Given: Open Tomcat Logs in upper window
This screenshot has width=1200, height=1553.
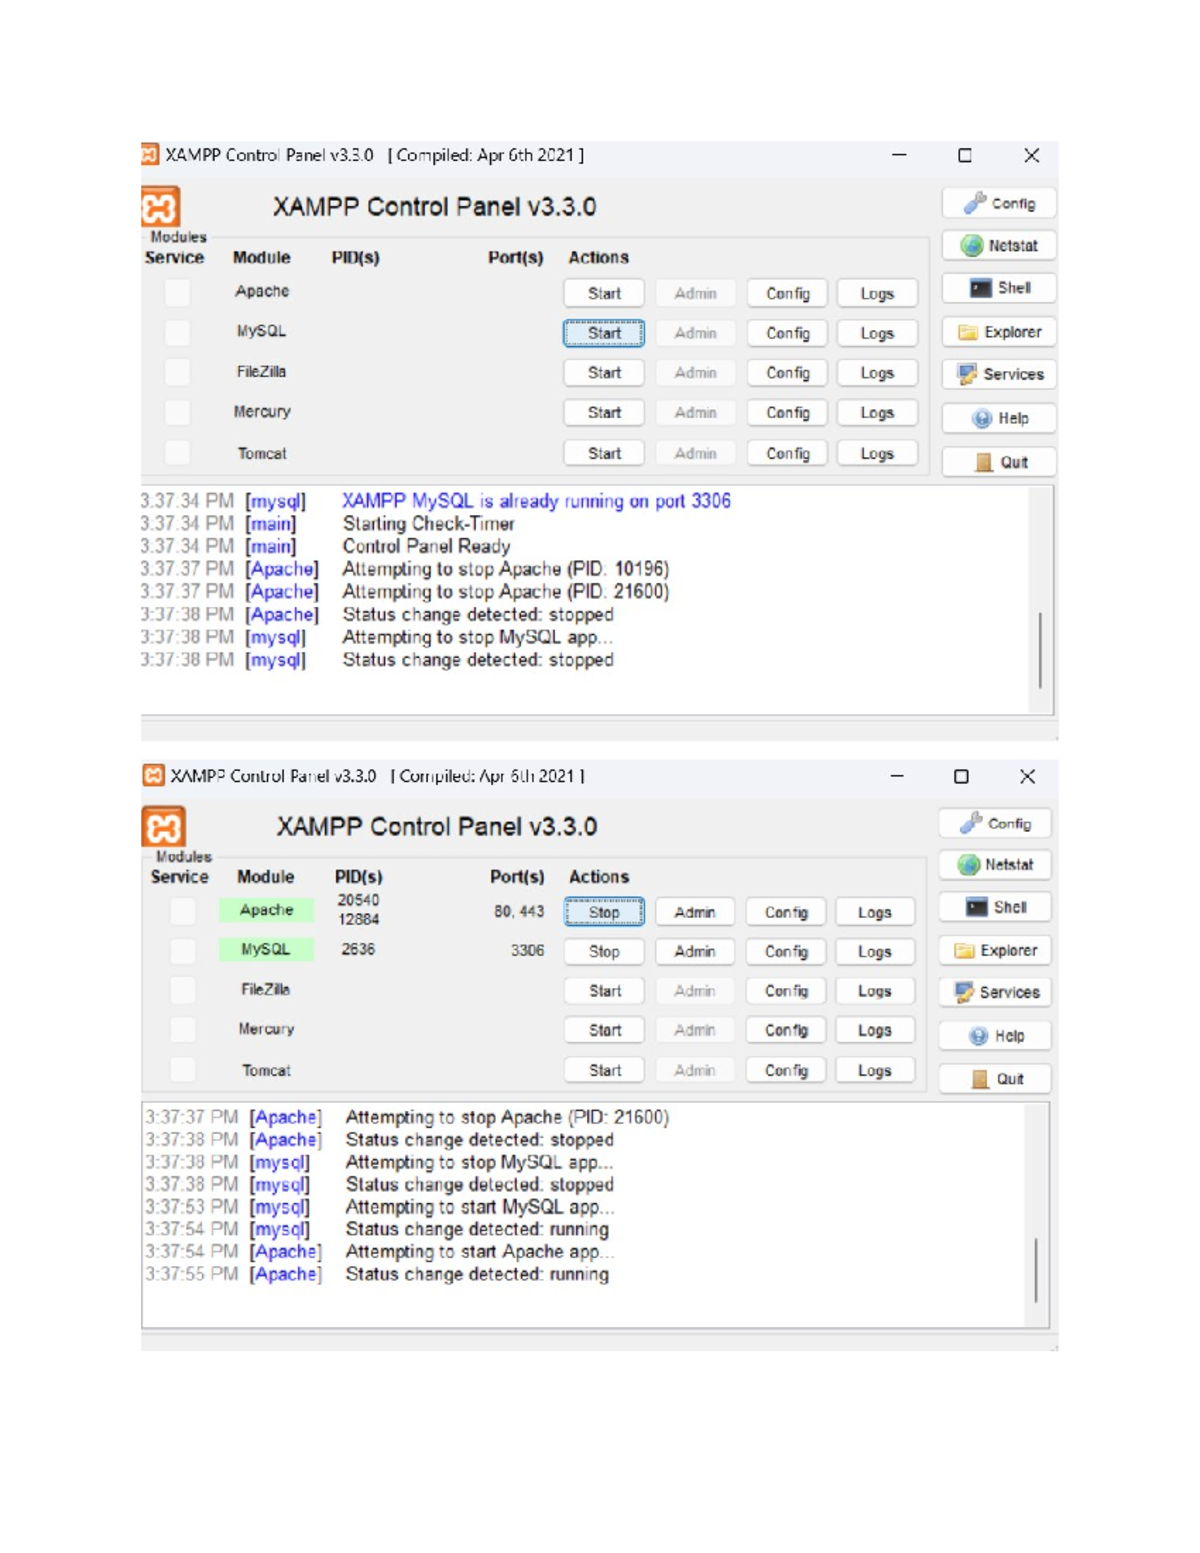Looking at the screenshot, I should [877, 454].
